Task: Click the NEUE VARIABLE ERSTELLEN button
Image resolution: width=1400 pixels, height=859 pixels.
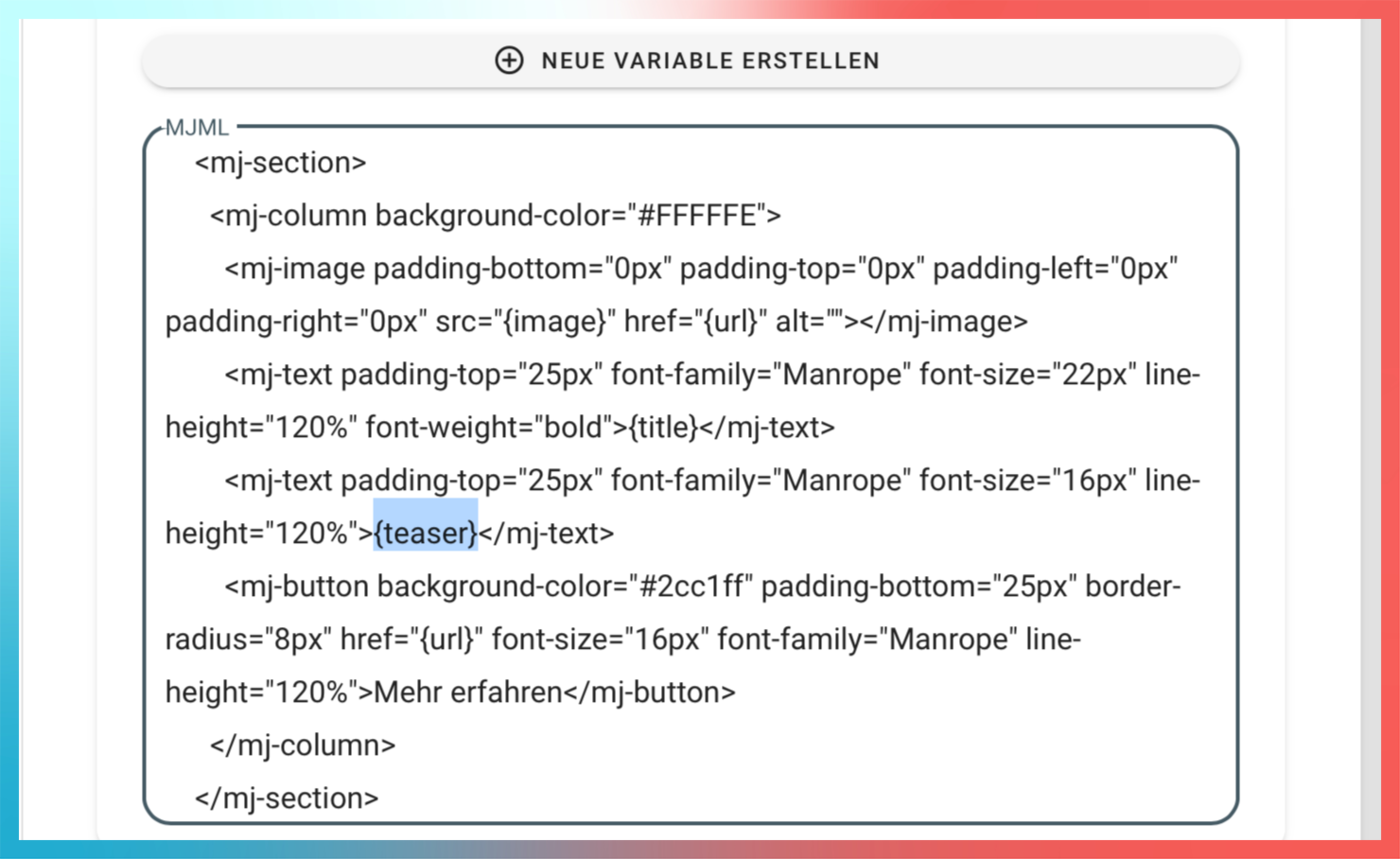Action: 690,61
